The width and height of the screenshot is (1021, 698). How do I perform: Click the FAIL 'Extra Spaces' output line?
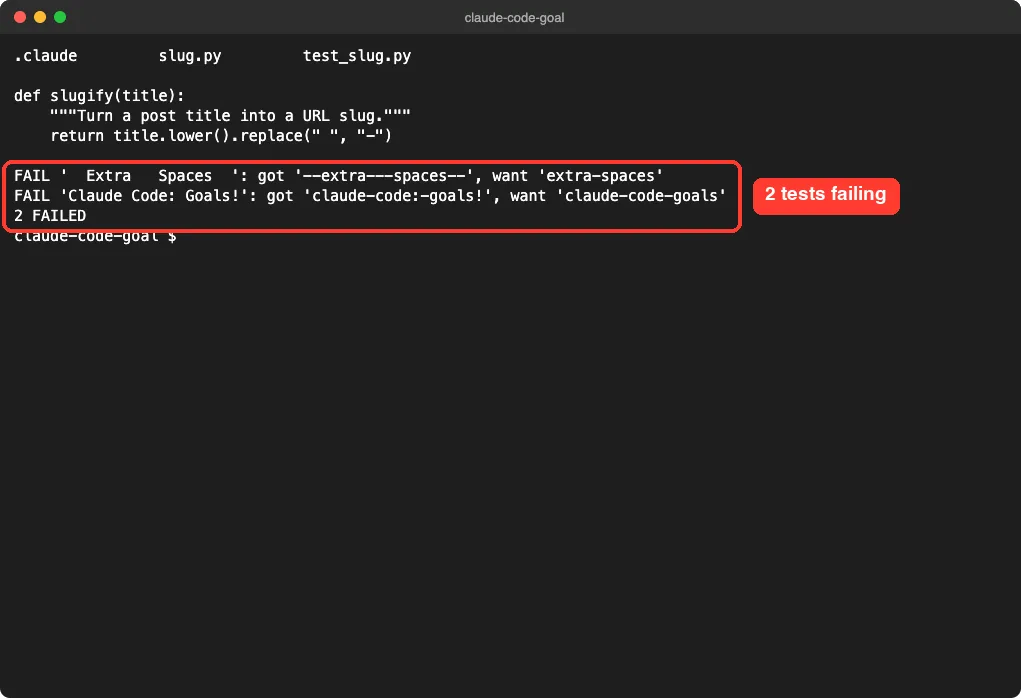pyautogui.click(x=339, y=176)
